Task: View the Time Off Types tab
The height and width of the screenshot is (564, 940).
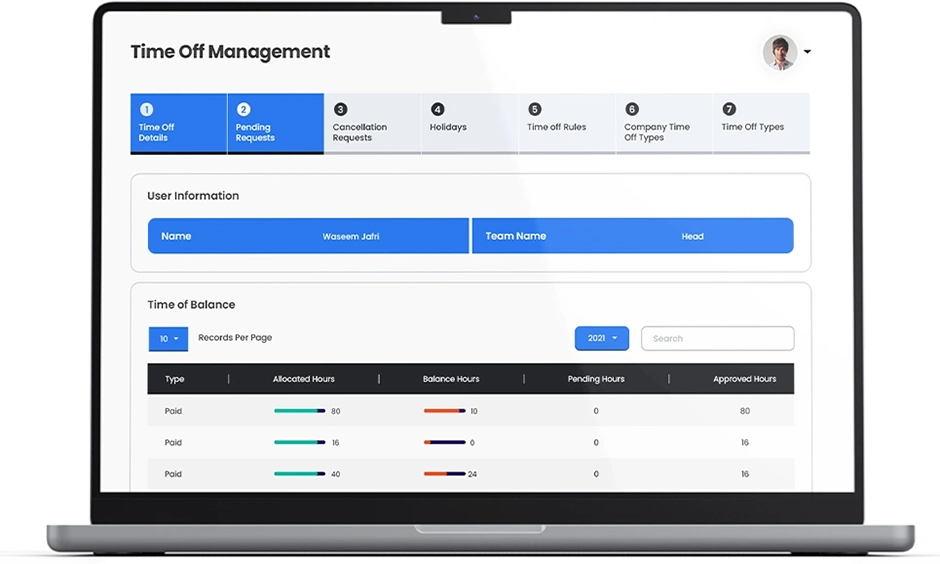Action: tap(761, 123)
